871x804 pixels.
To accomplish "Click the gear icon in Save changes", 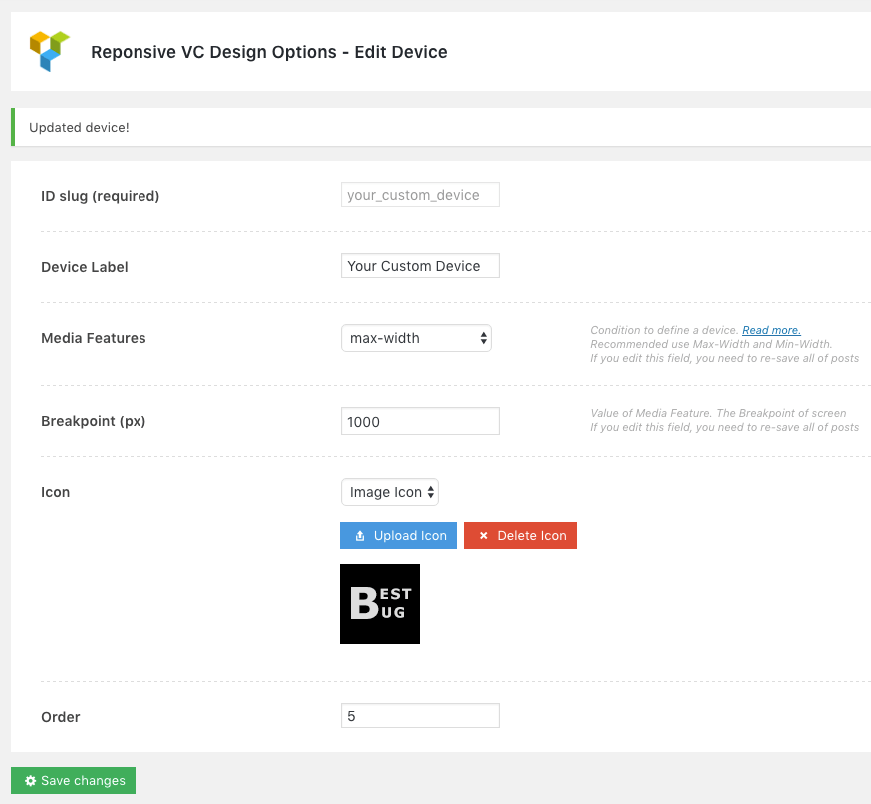I will 31,781.
